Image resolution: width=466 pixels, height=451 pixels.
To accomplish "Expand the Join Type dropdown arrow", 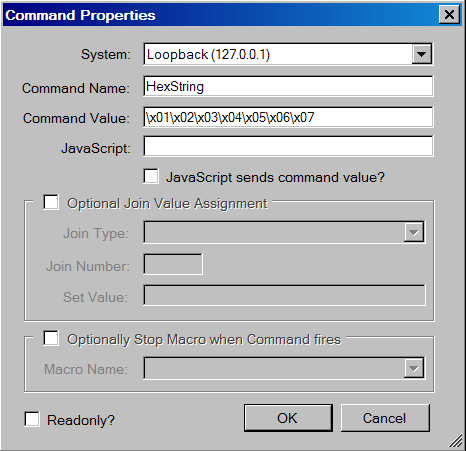I will (x=414, y=232).
